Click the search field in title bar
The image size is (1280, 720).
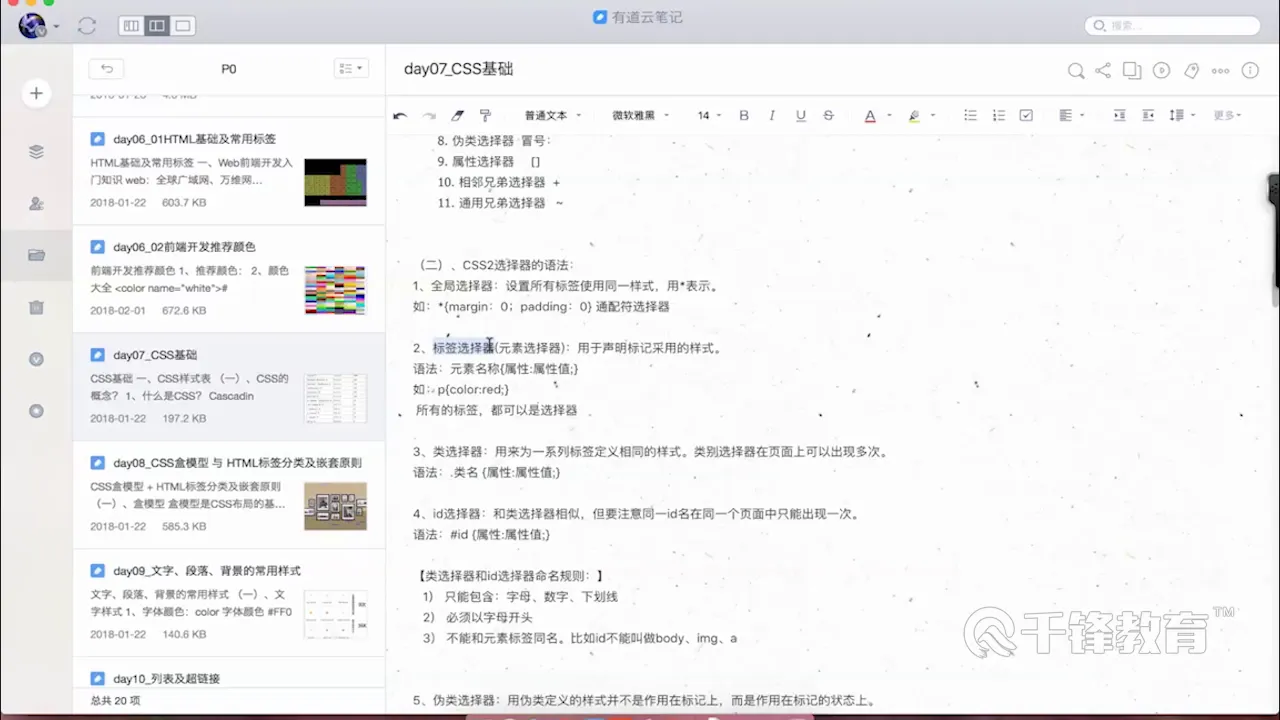click(x=1172, y=26)
